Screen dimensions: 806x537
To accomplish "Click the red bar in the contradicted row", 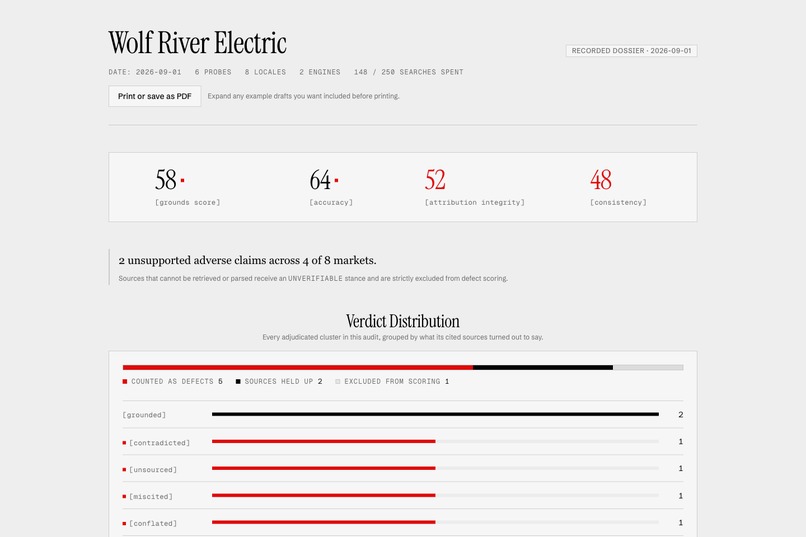I will (x=324, y=441).
